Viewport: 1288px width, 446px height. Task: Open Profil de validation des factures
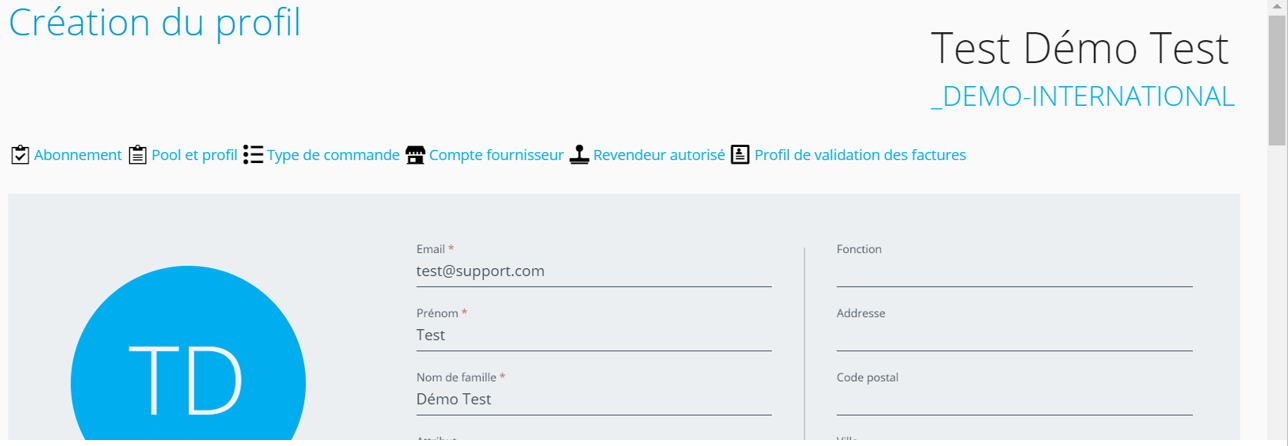point(860,155)
